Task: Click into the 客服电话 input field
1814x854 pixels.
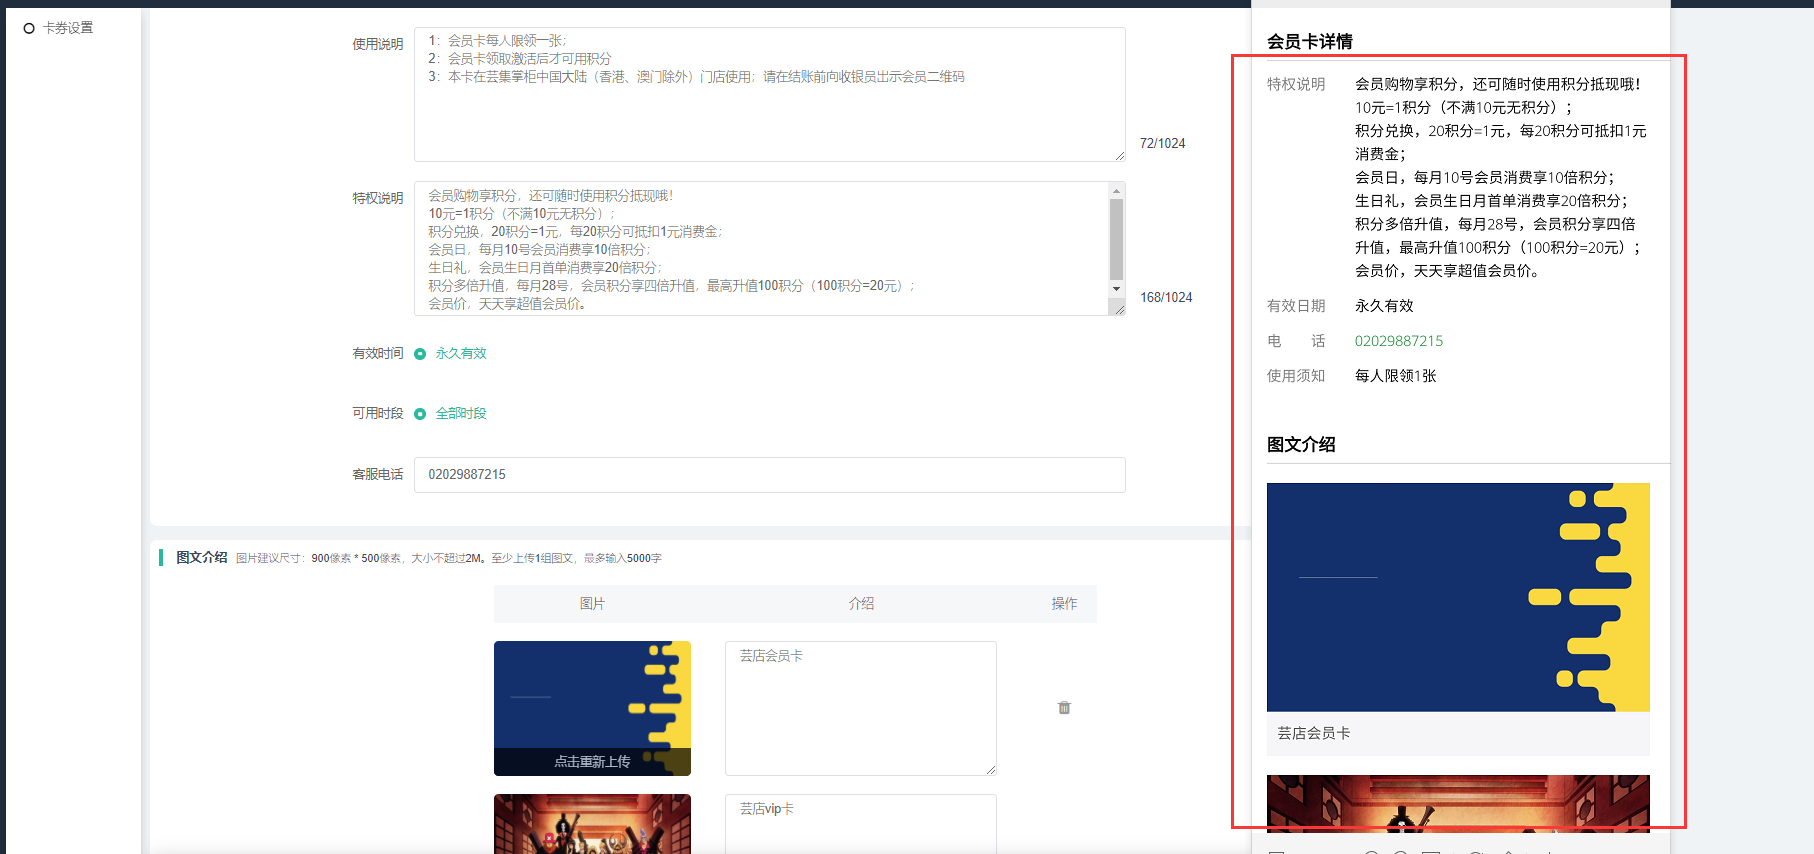Action: 769,475
